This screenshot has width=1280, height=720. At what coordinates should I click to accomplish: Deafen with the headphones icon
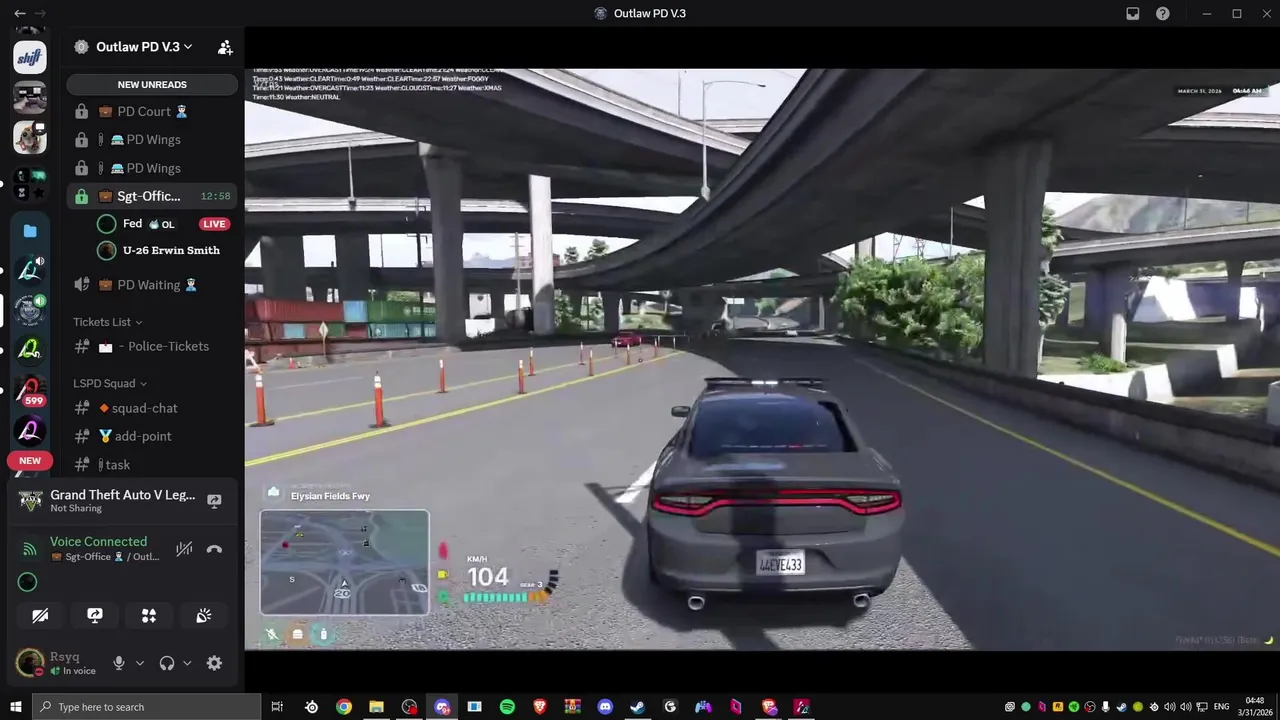tap(167, 663)
